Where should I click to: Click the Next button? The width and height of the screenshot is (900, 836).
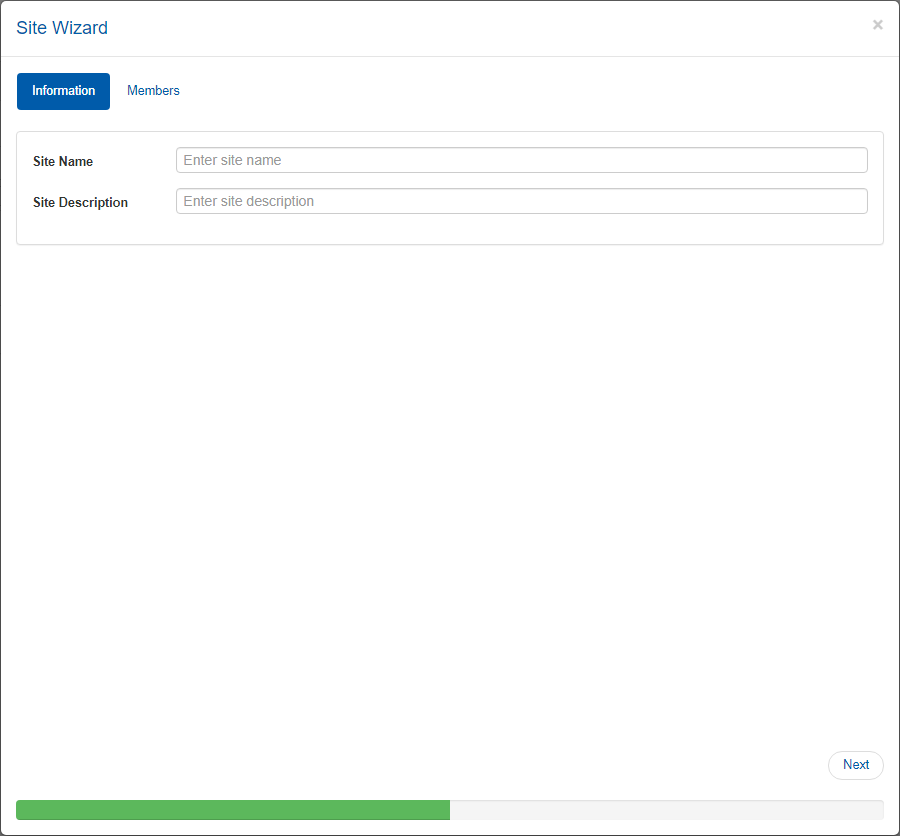pyautogui.click(x=855, y=765)
